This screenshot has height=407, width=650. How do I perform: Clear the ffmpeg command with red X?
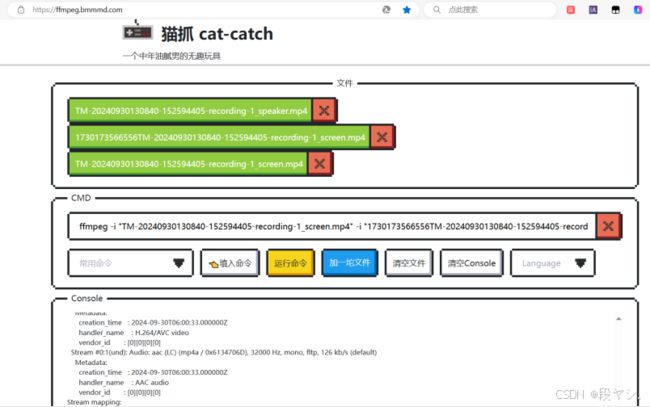click(608, 226)
